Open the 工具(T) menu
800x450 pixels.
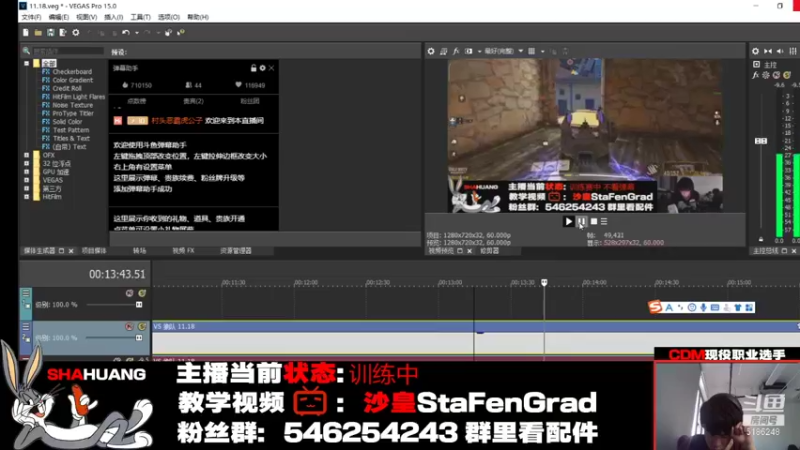pyautogui.click(x=140, y=17)
